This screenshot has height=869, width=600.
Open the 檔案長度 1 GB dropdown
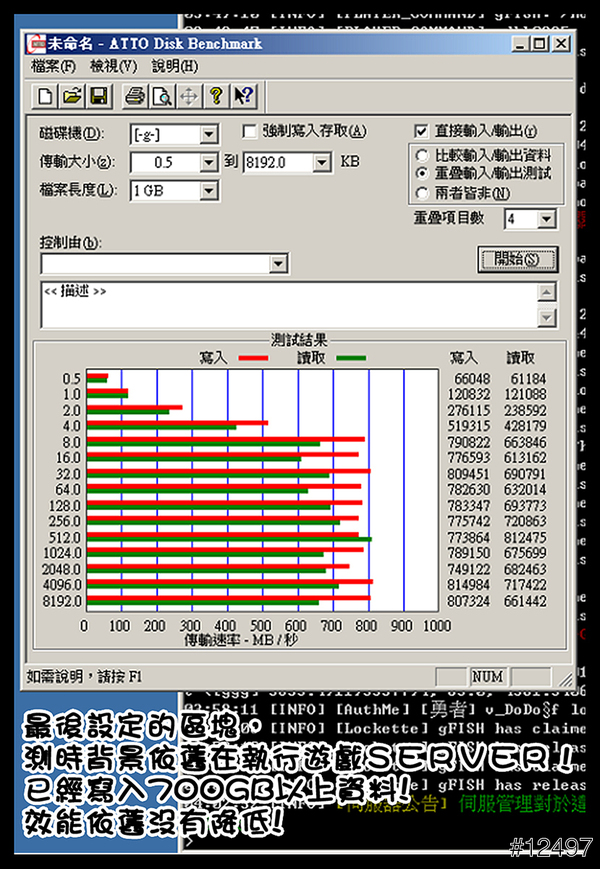(x=209, y=191)
